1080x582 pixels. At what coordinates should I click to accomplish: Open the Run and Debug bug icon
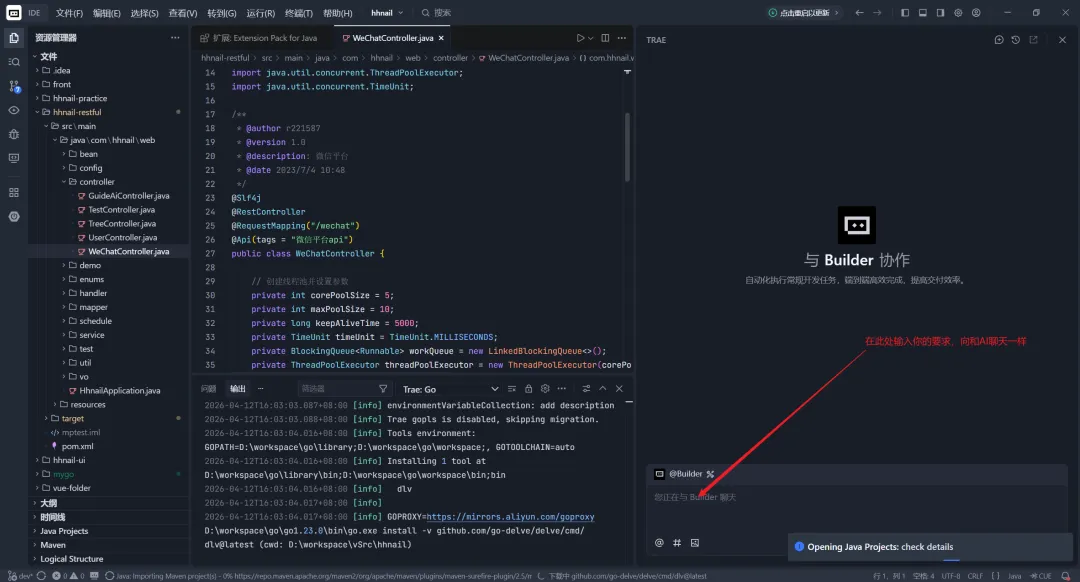[x=14, y=134]
